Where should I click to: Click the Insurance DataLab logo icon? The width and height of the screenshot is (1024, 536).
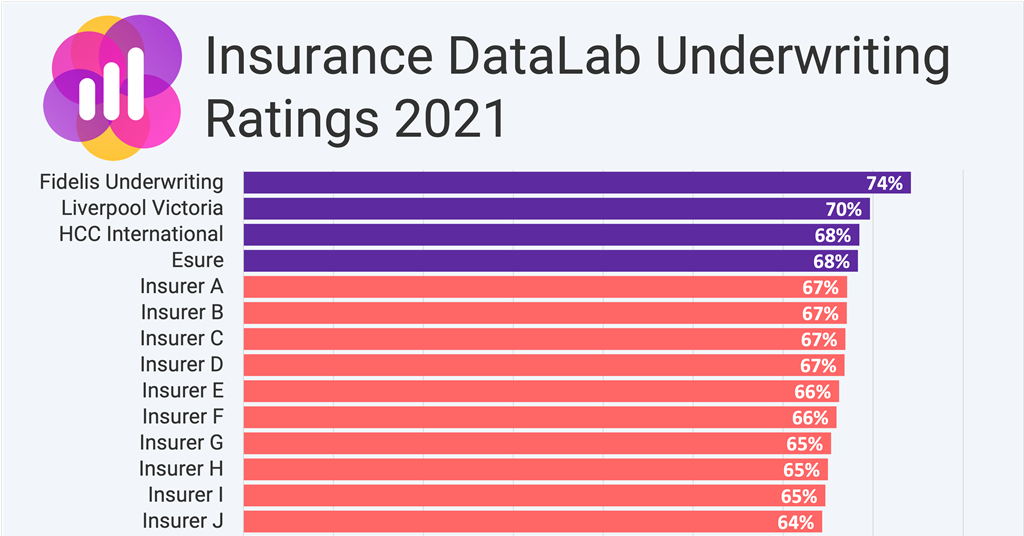111,86
